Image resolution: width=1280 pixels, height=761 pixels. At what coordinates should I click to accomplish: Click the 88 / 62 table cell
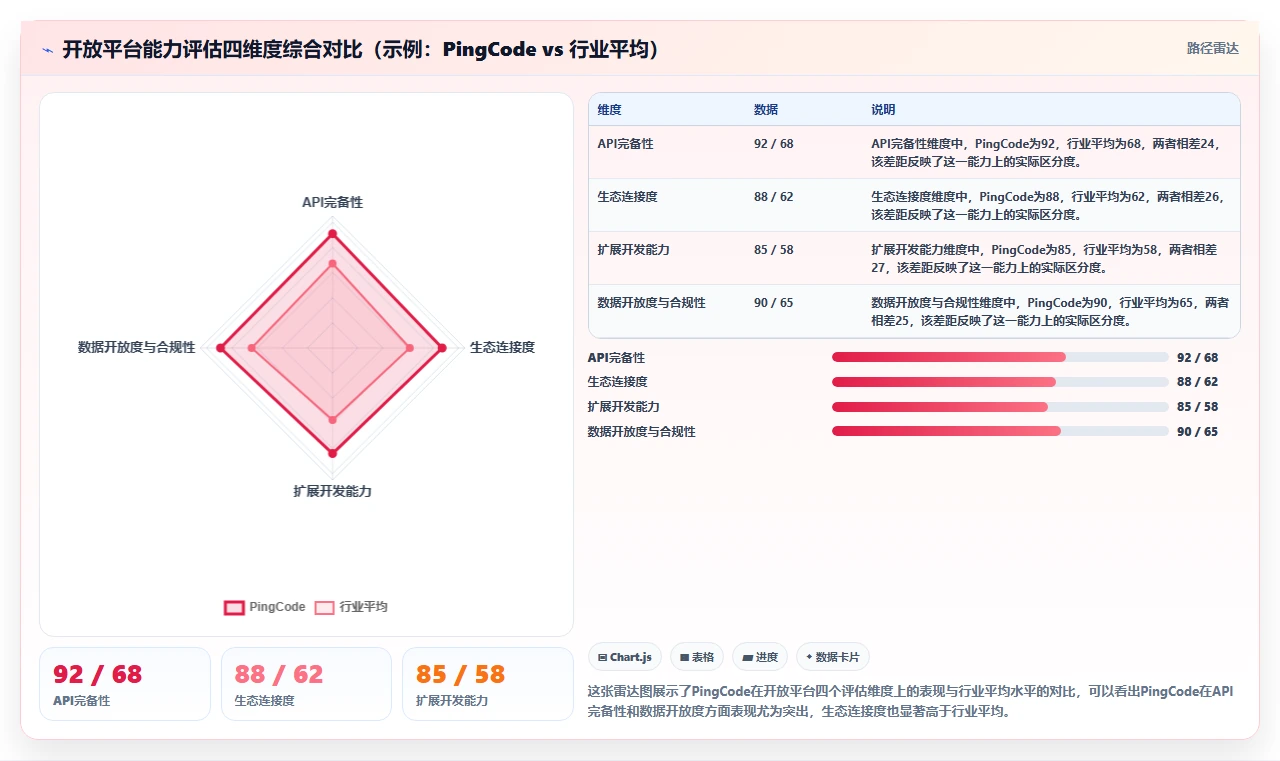[x=773, y=197]
